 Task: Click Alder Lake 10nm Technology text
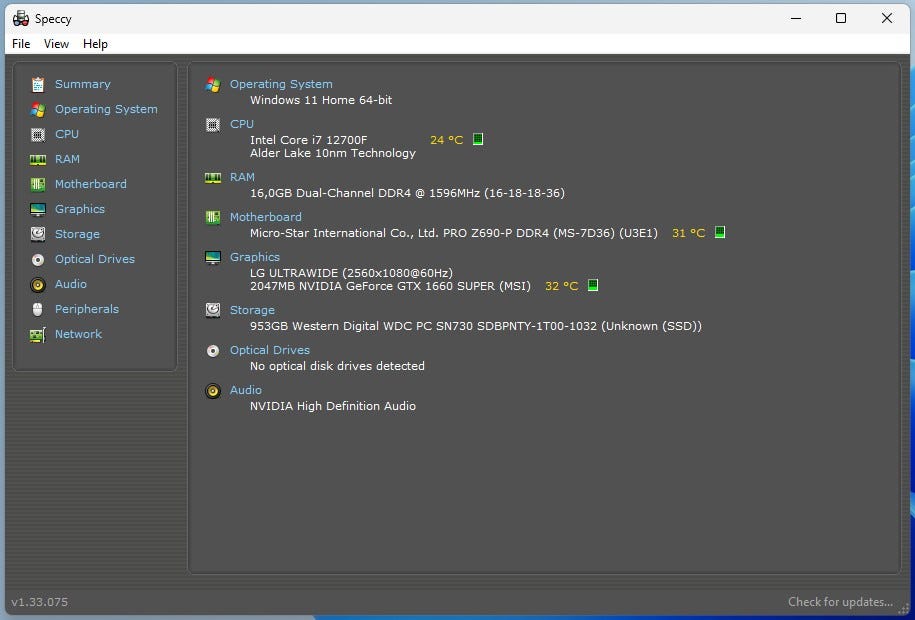(x=333, y=153)
